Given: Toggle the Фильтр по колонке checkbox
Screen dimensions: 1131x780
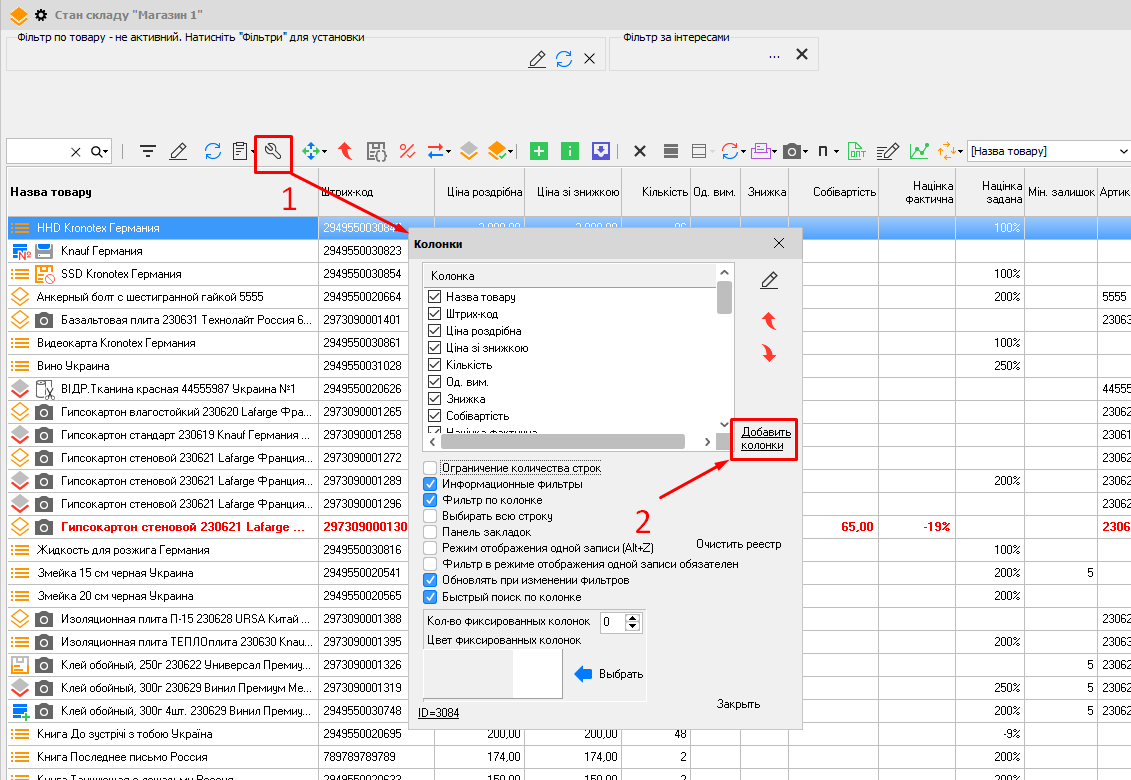Looking at the screenshot, I should coord(430,500).
